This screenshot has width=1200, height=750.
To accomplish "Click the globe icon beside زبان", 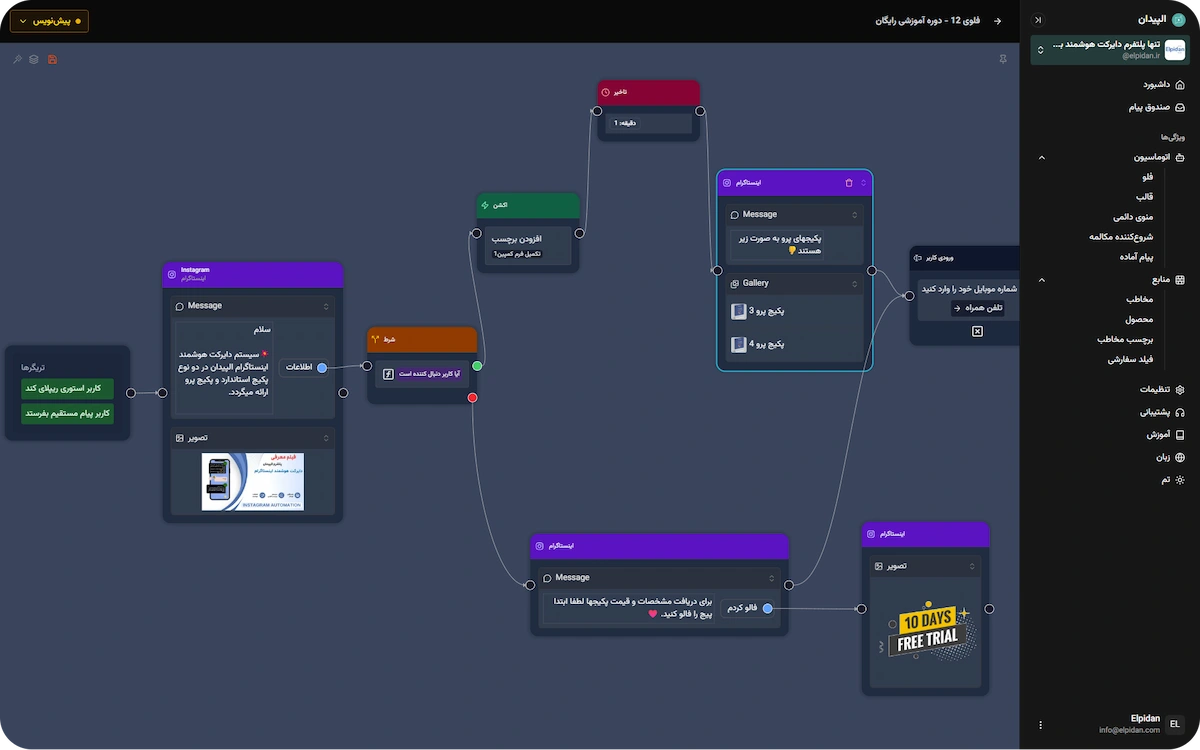I will [x=1180, y=457].
